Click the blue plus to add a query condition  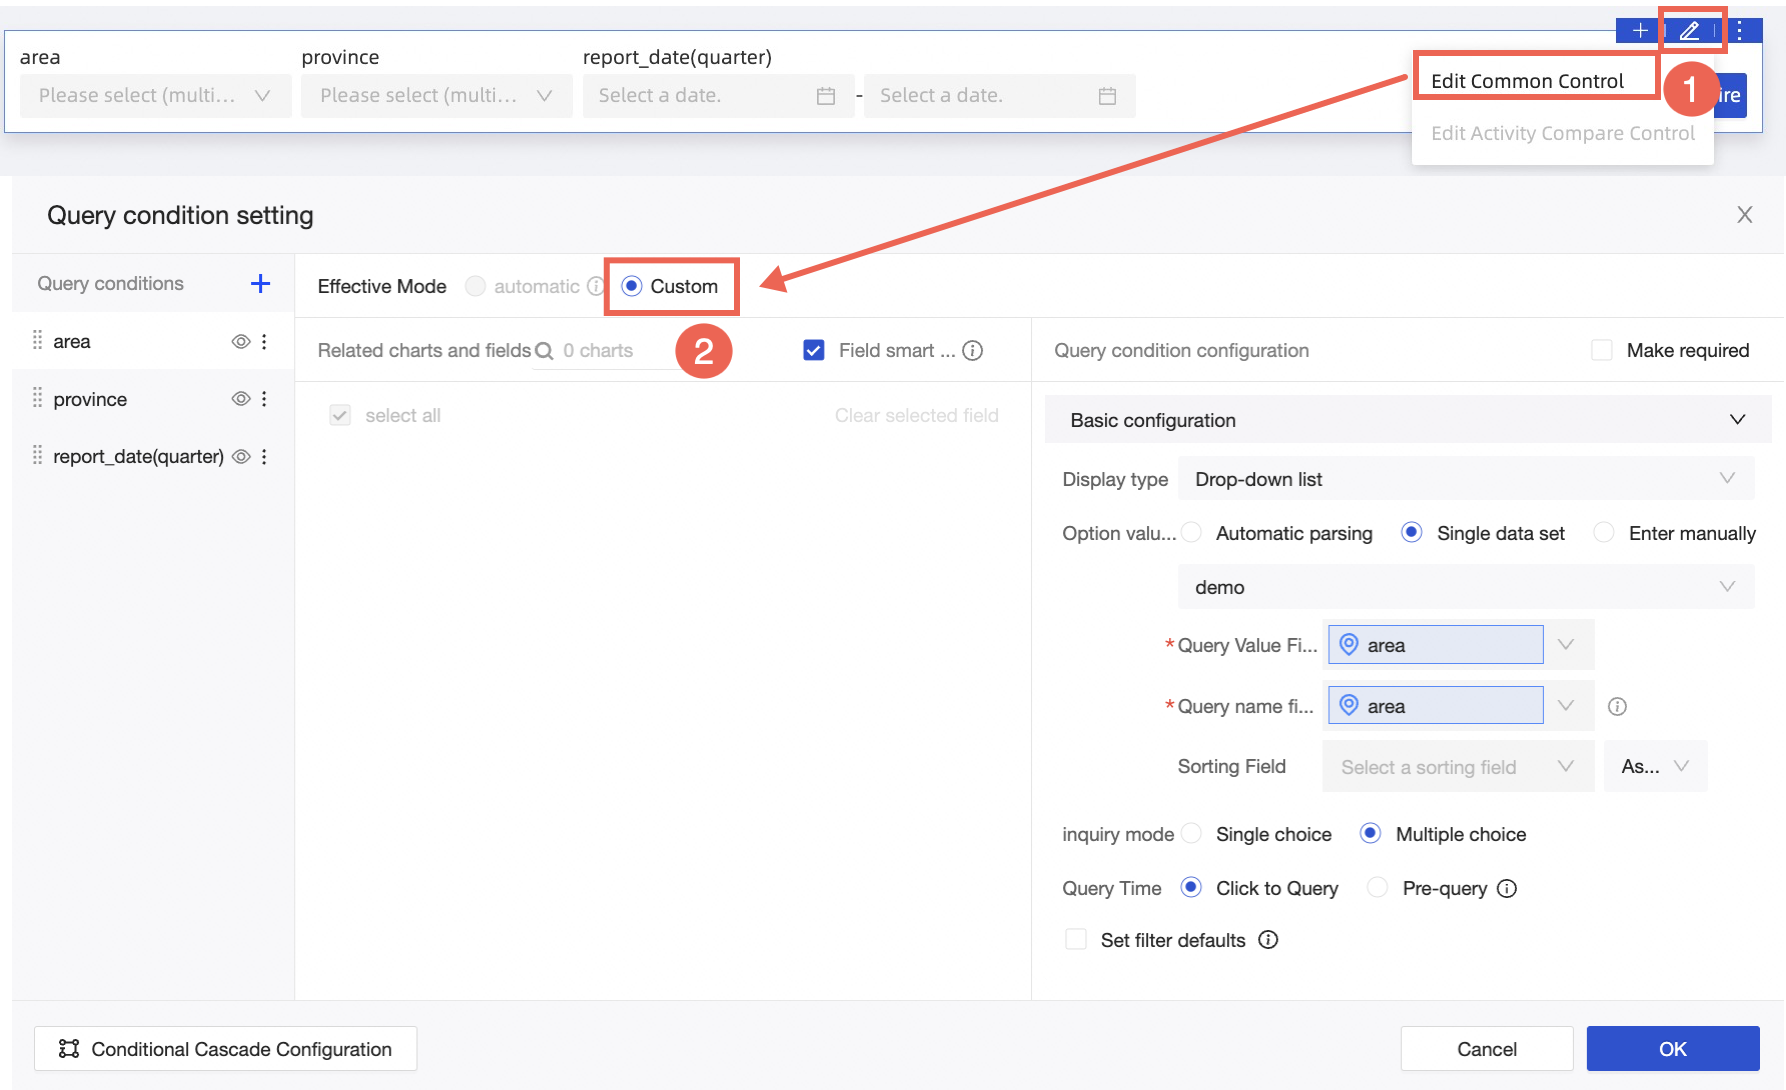259,283
